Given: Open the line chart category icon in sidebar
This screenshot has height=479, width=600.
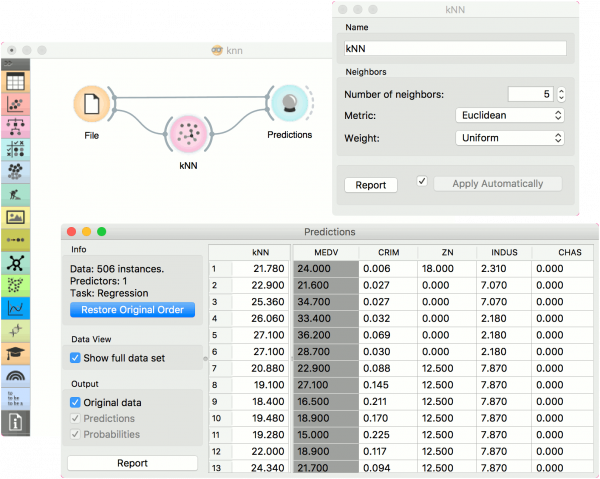Looking at the screenshot, I should pyautogui.click(x=16, y=308).
